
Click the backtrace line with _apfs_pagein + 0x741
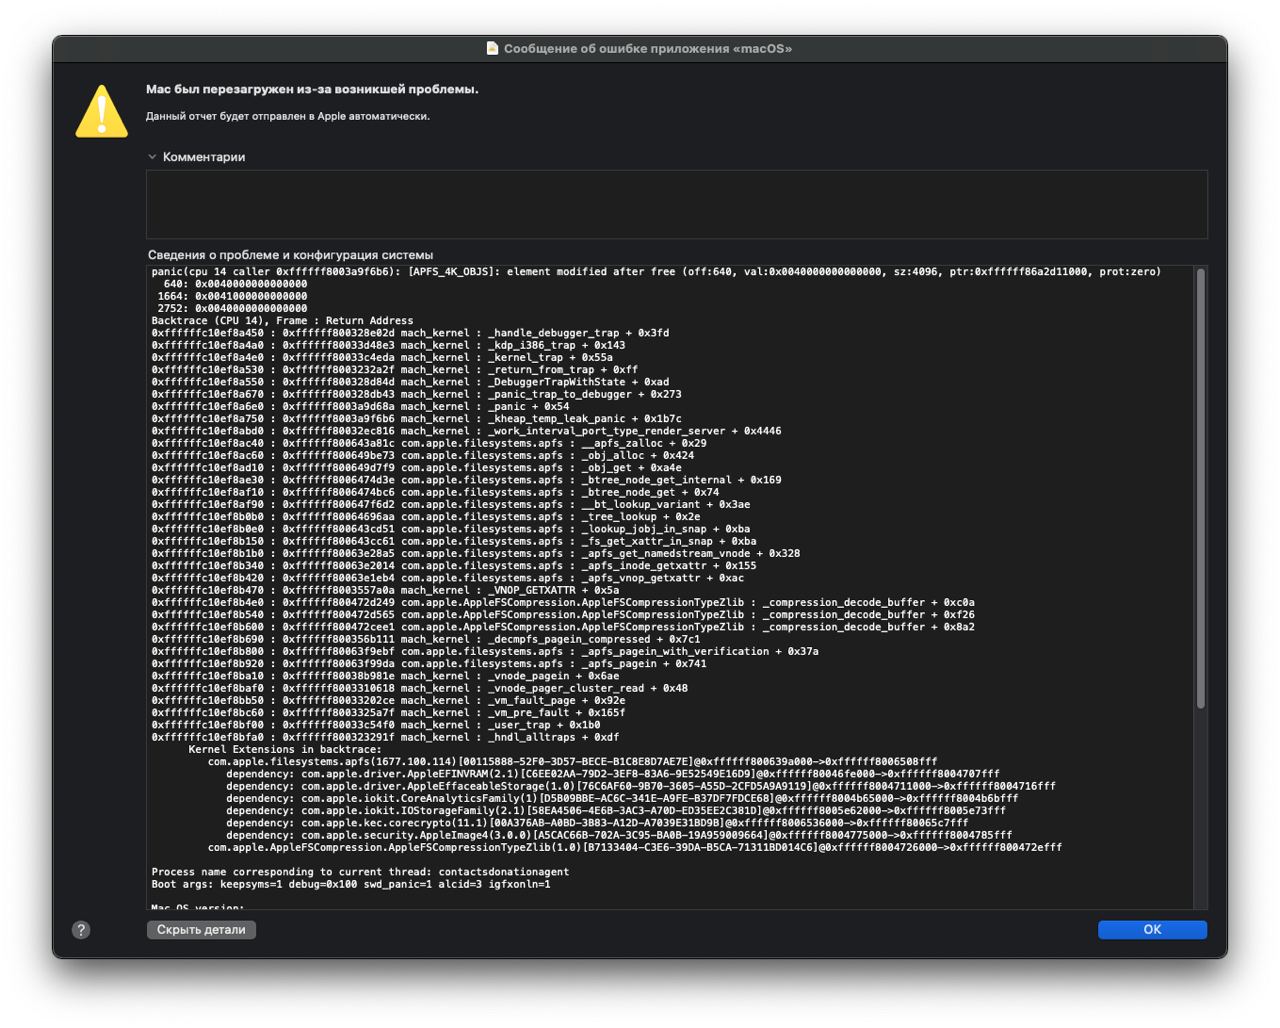click(429, 664)
